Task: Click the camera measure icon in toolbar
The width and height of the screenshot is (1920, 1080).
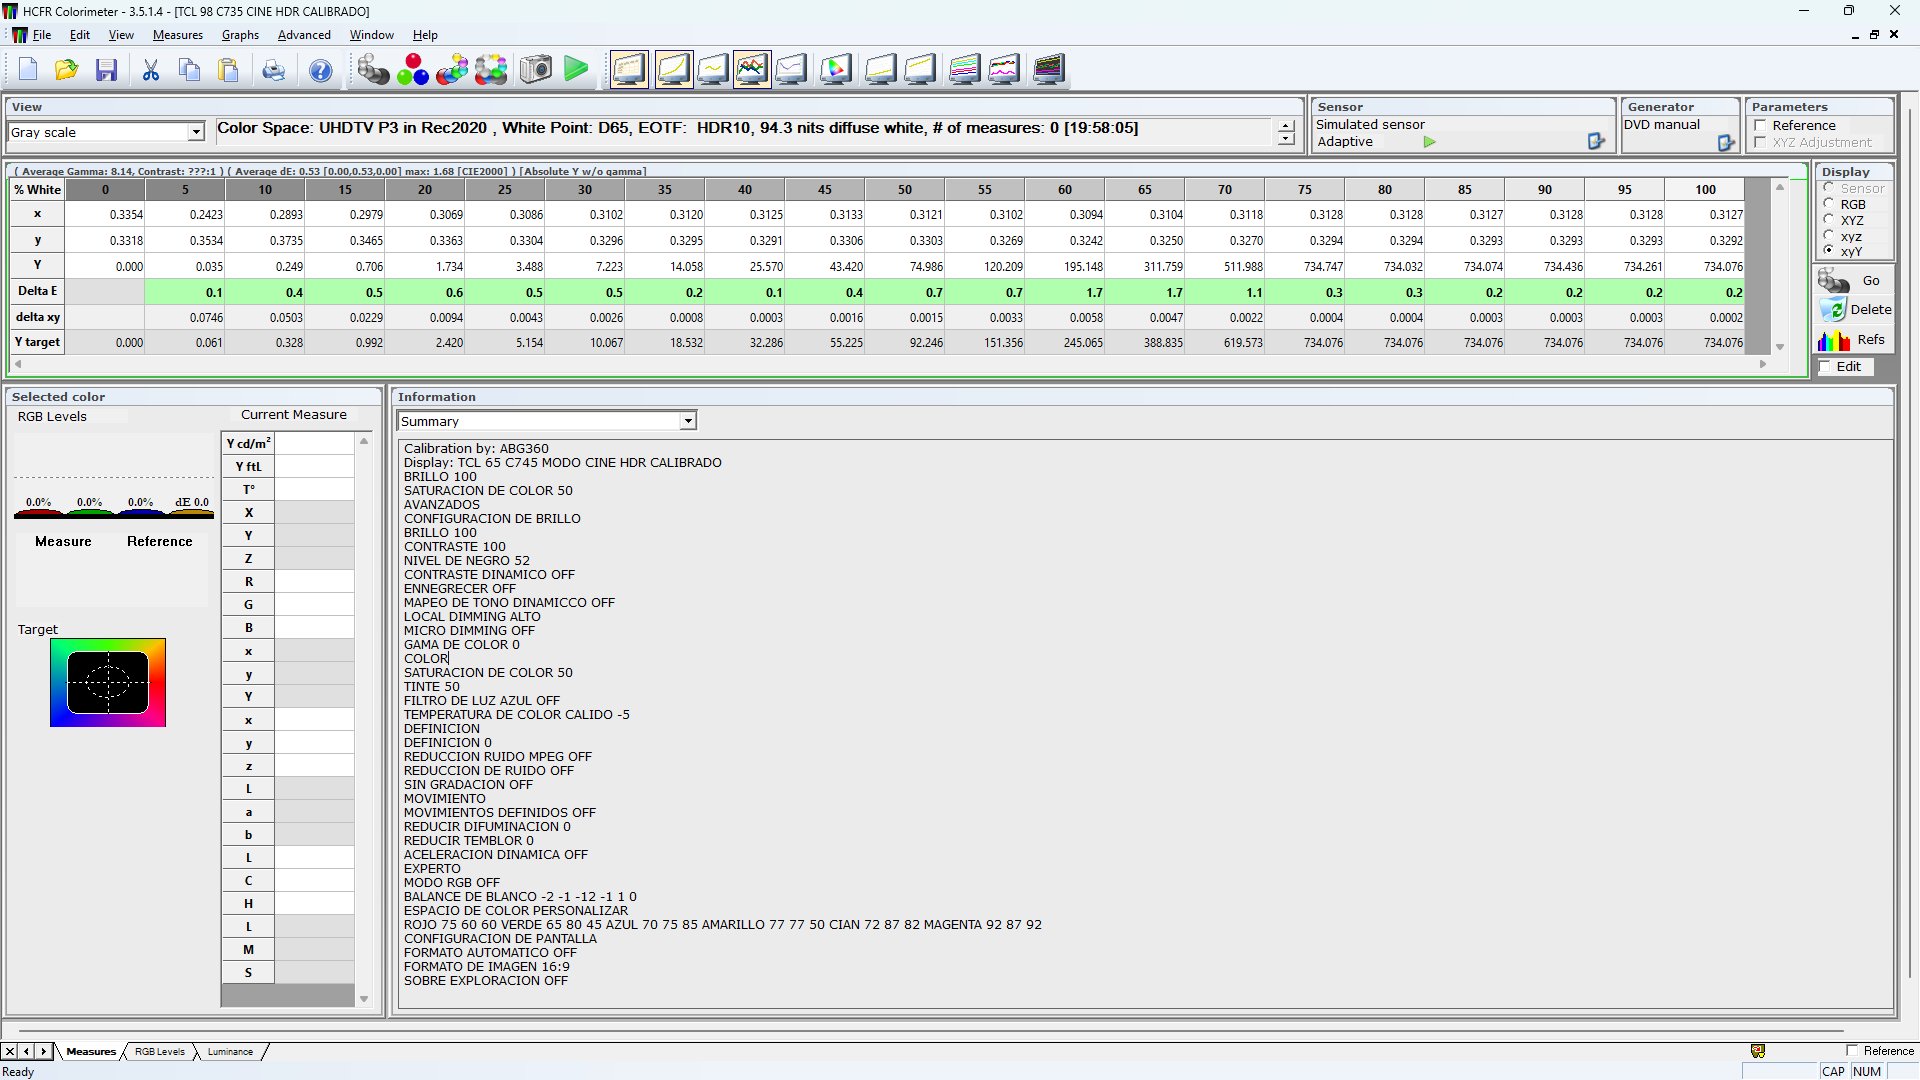Action: click(x=536, y=69)
